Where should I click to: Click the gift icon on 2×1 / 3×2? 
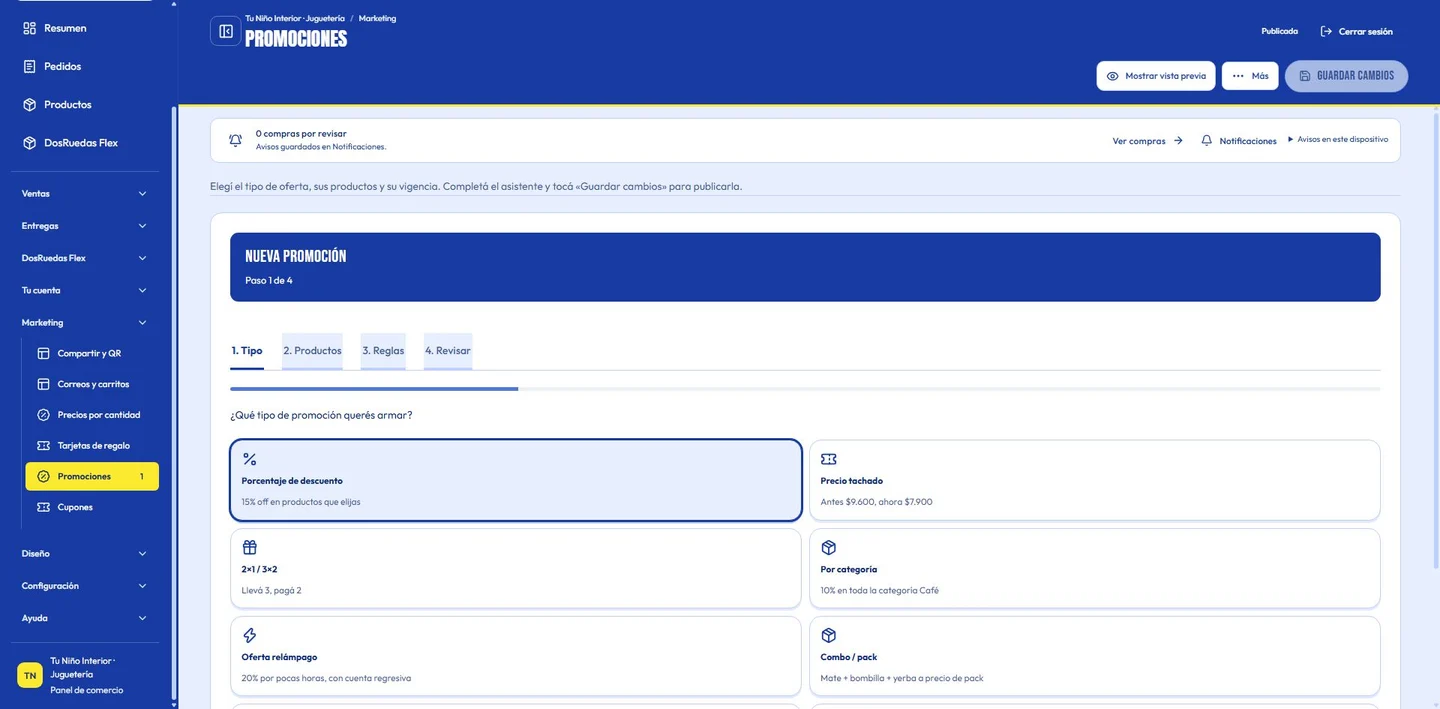250,547
